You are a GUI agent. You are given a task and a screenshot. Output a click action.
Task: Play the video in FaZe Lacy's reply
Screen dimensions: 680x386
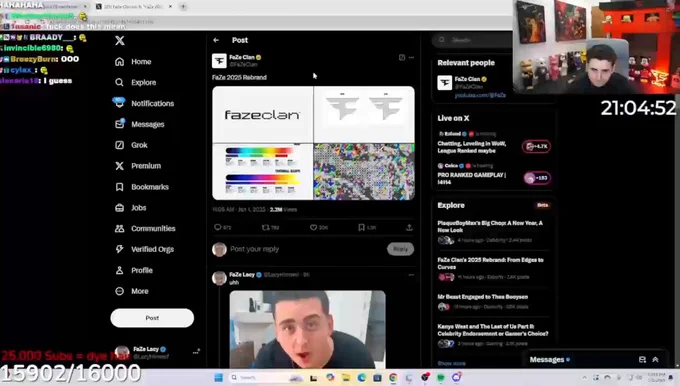307,329
